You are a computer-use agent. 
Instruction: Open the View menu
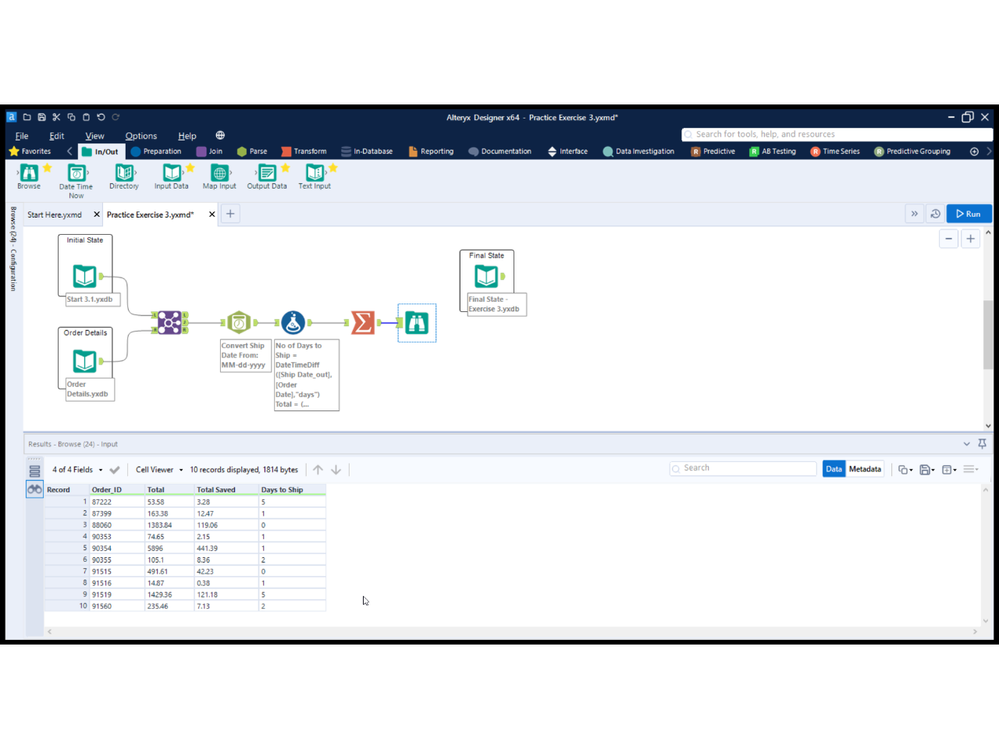click(94, 136)
